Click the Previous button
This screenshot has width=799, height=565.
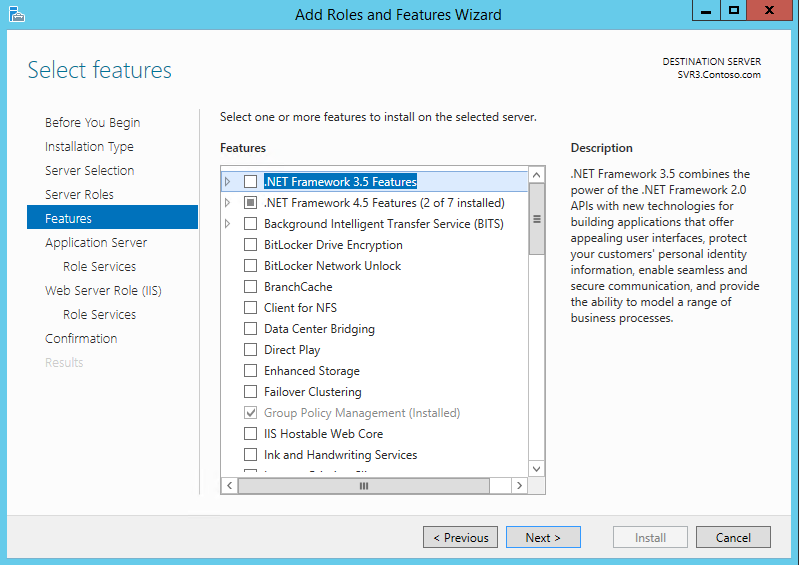[x=460, y=537]
